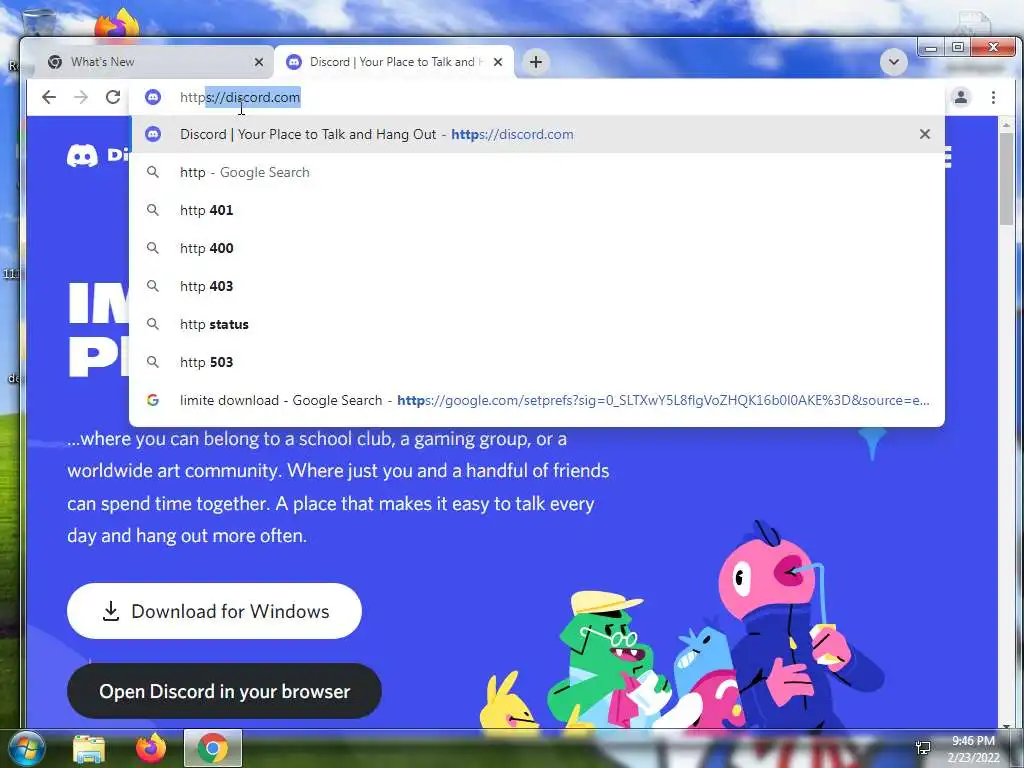Viewport: 1024px width, 768px height.
Task: Reload the Discord page
Action: 113,97
